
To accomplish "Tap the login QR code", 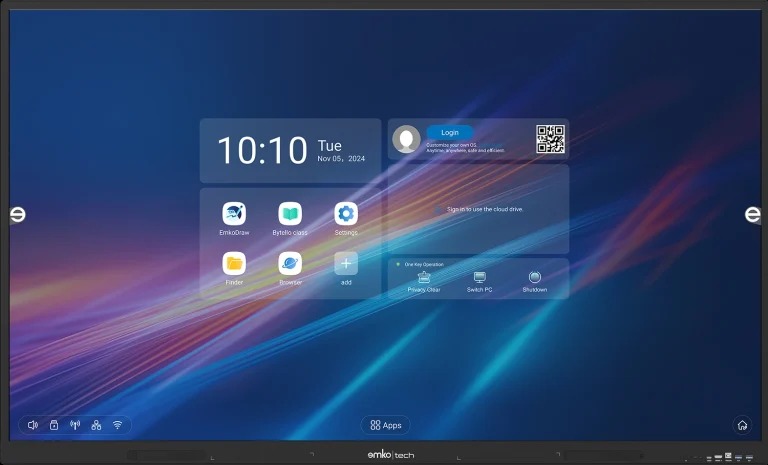I will [550, 139].
